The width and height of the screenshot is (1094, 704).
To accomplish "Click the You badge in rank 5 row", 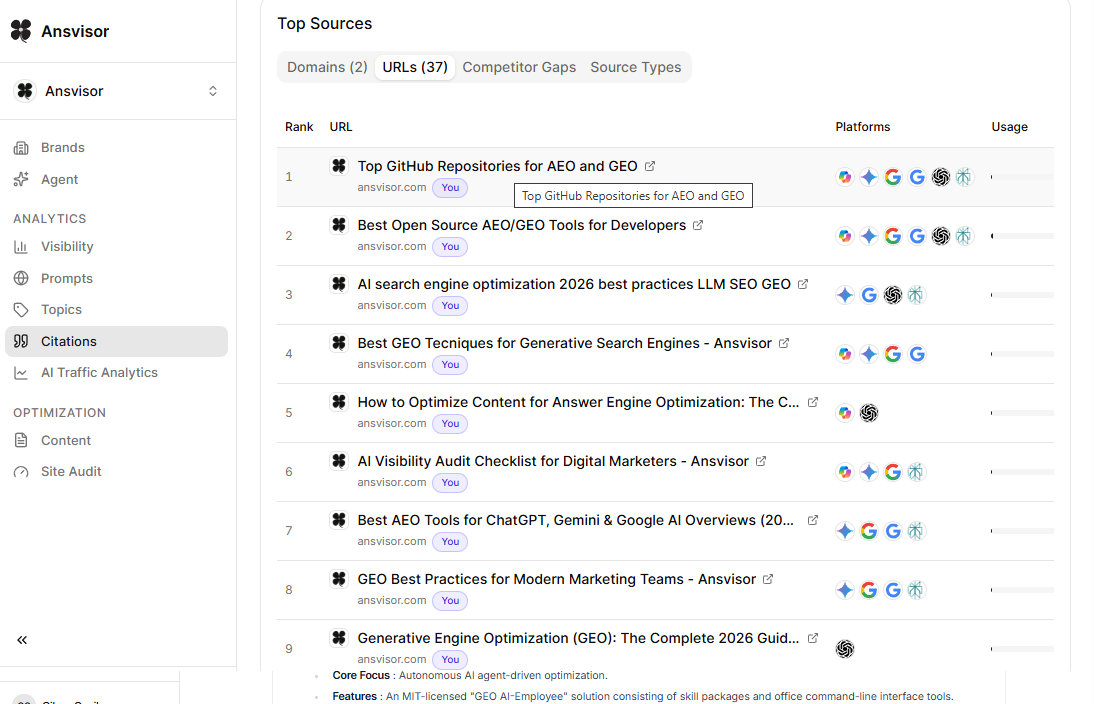I will pos(450,424).
